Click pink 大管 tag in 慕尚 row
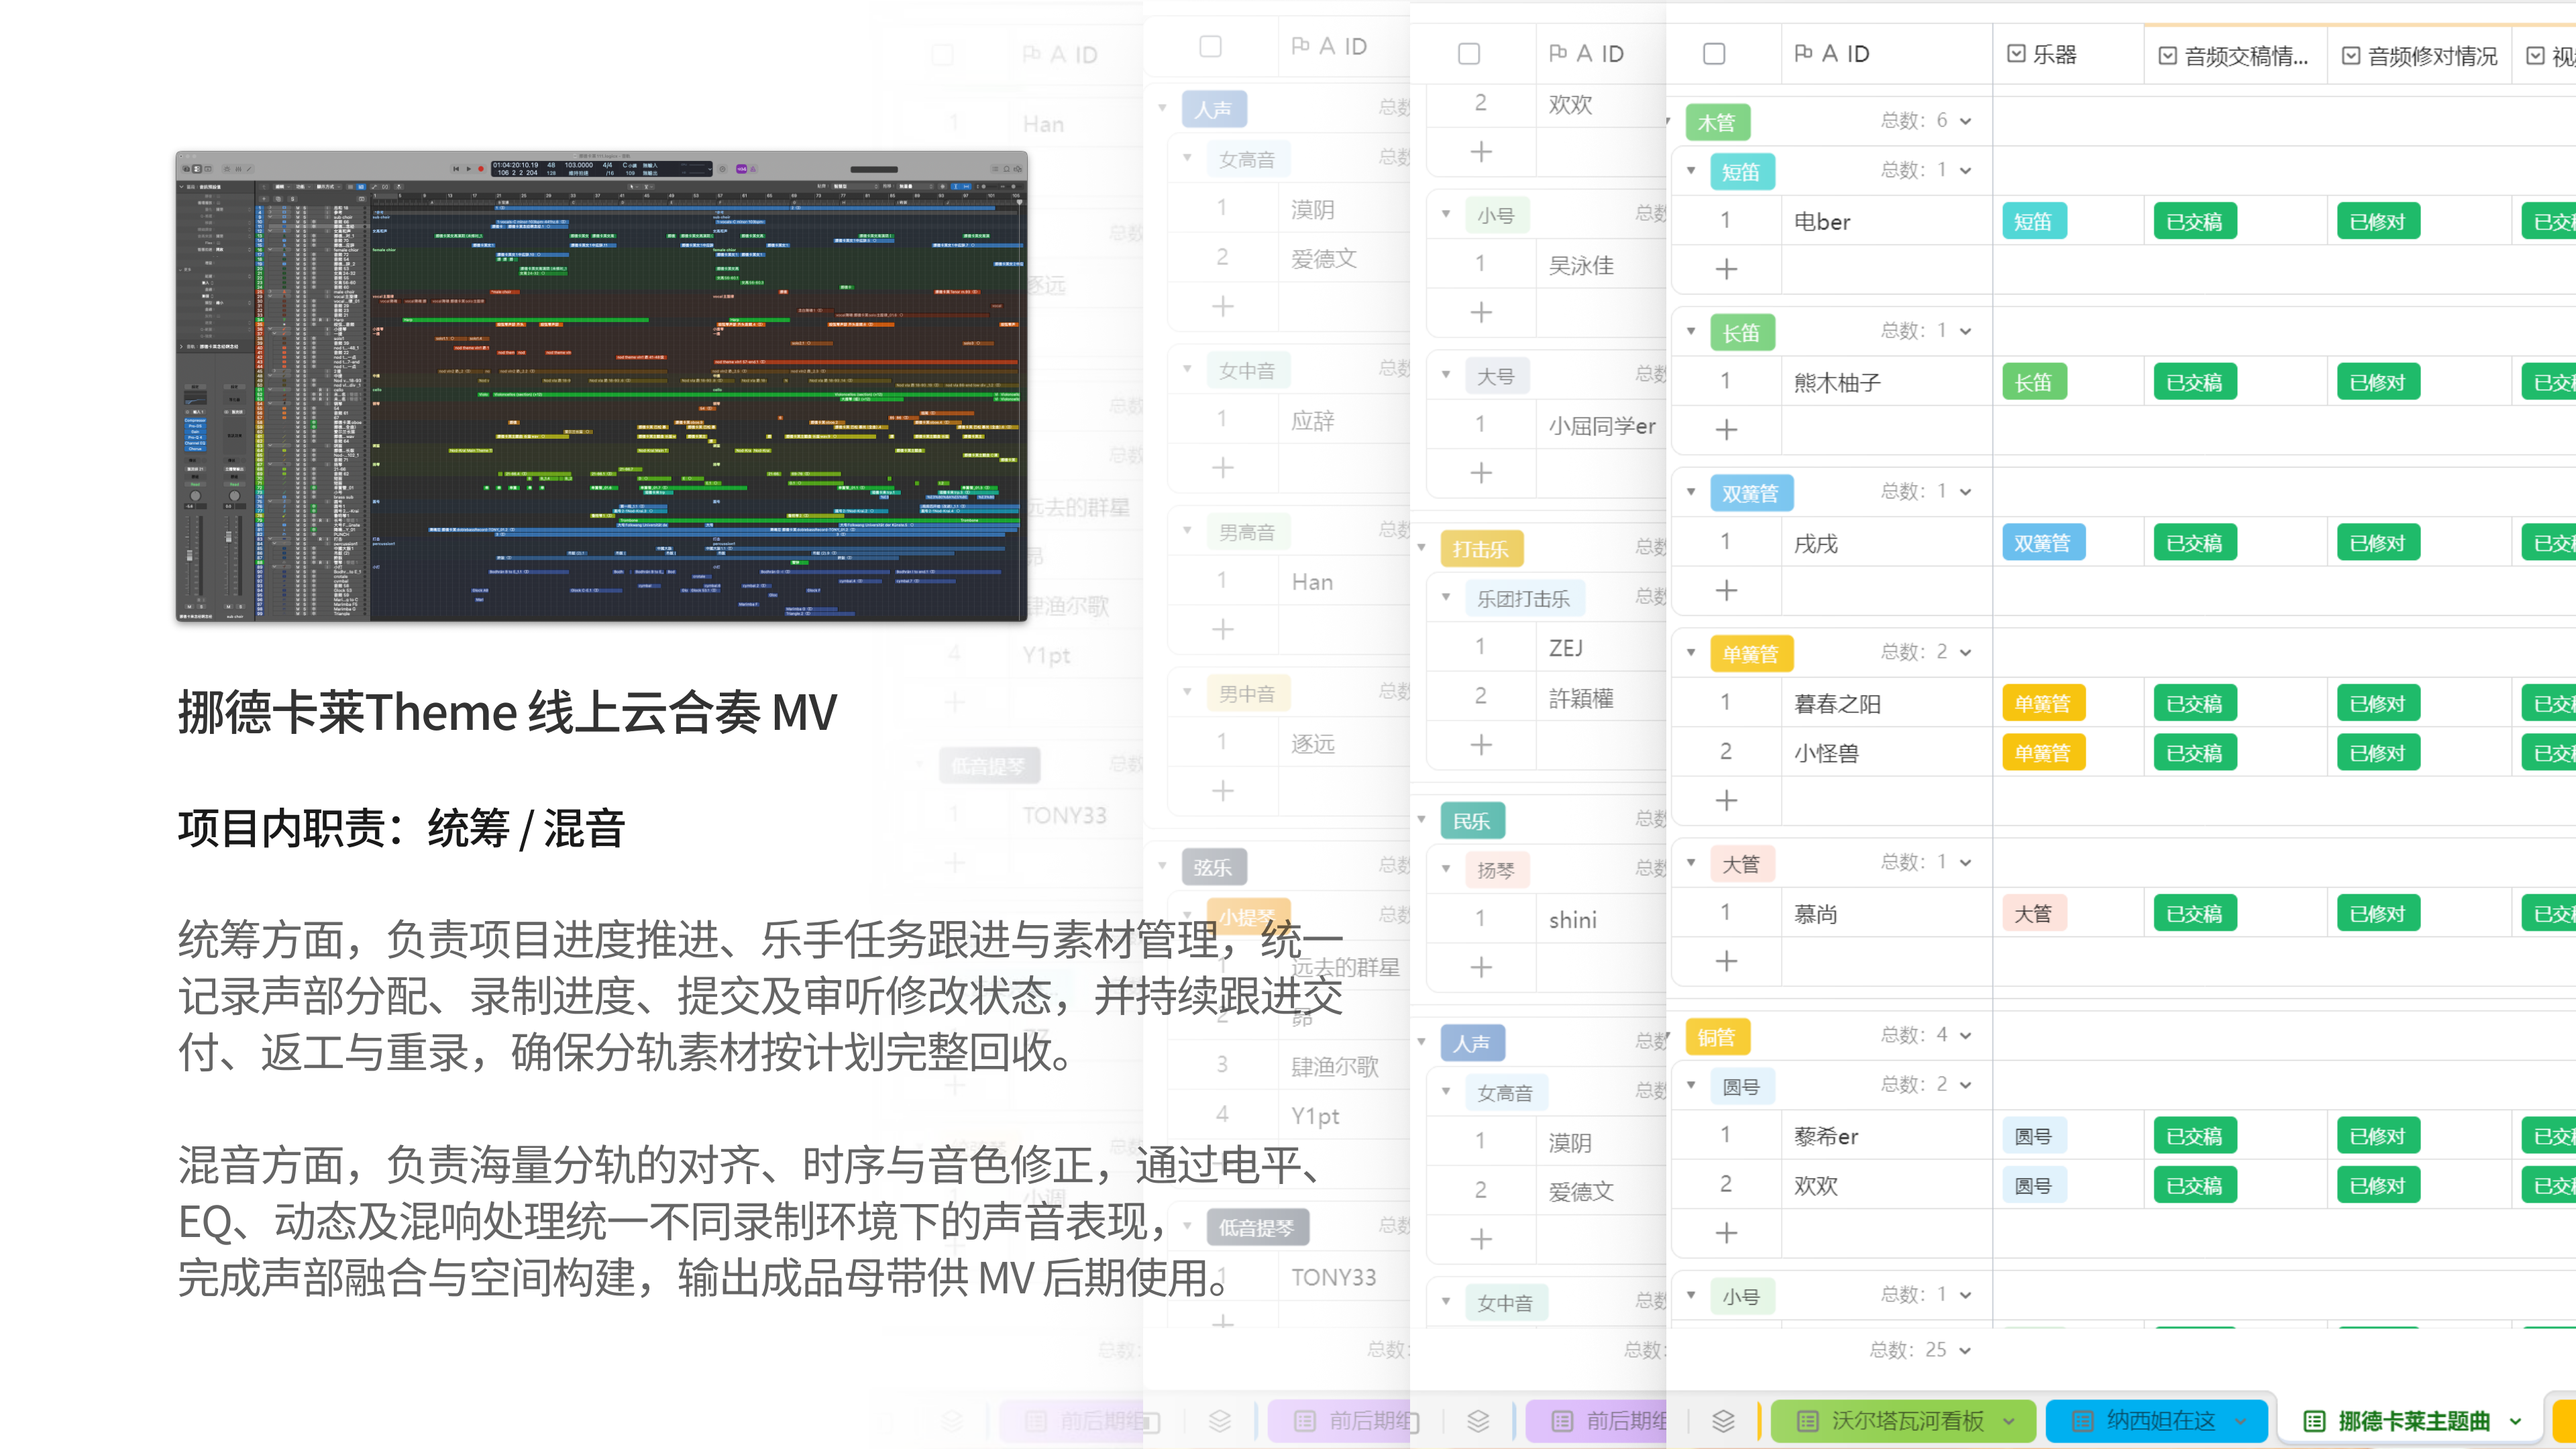 2033,914
